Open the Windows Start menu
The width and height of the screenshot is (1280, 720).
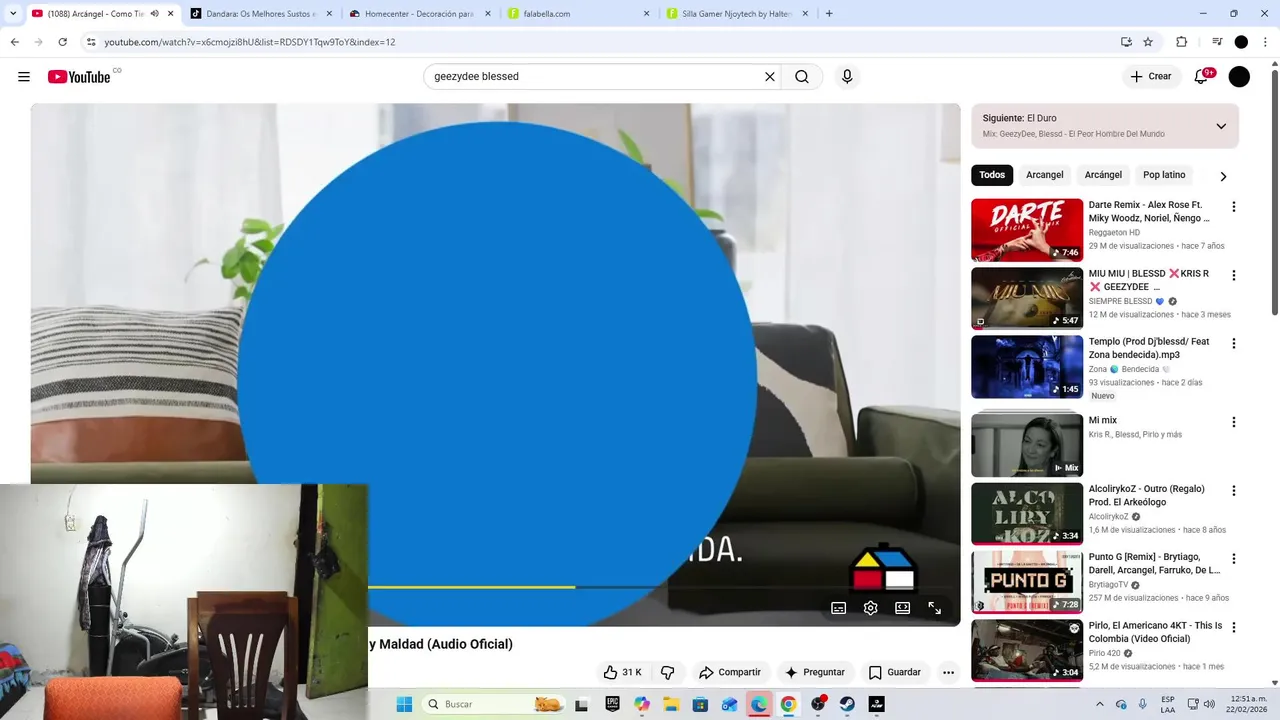pyautogui.click(x=404, y=704)
